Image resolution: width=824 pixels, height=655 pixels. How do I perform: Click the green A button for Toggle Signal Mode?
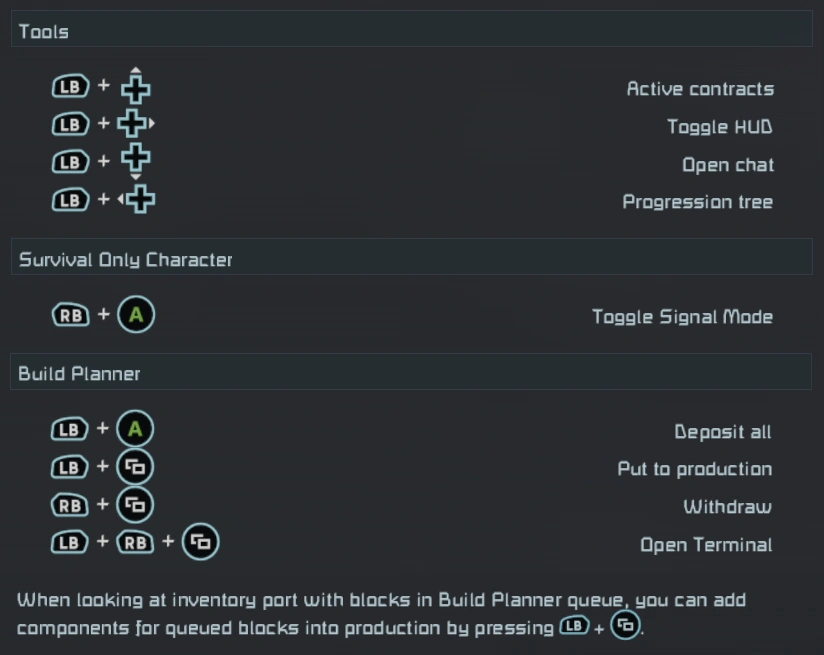pos(136,316)
